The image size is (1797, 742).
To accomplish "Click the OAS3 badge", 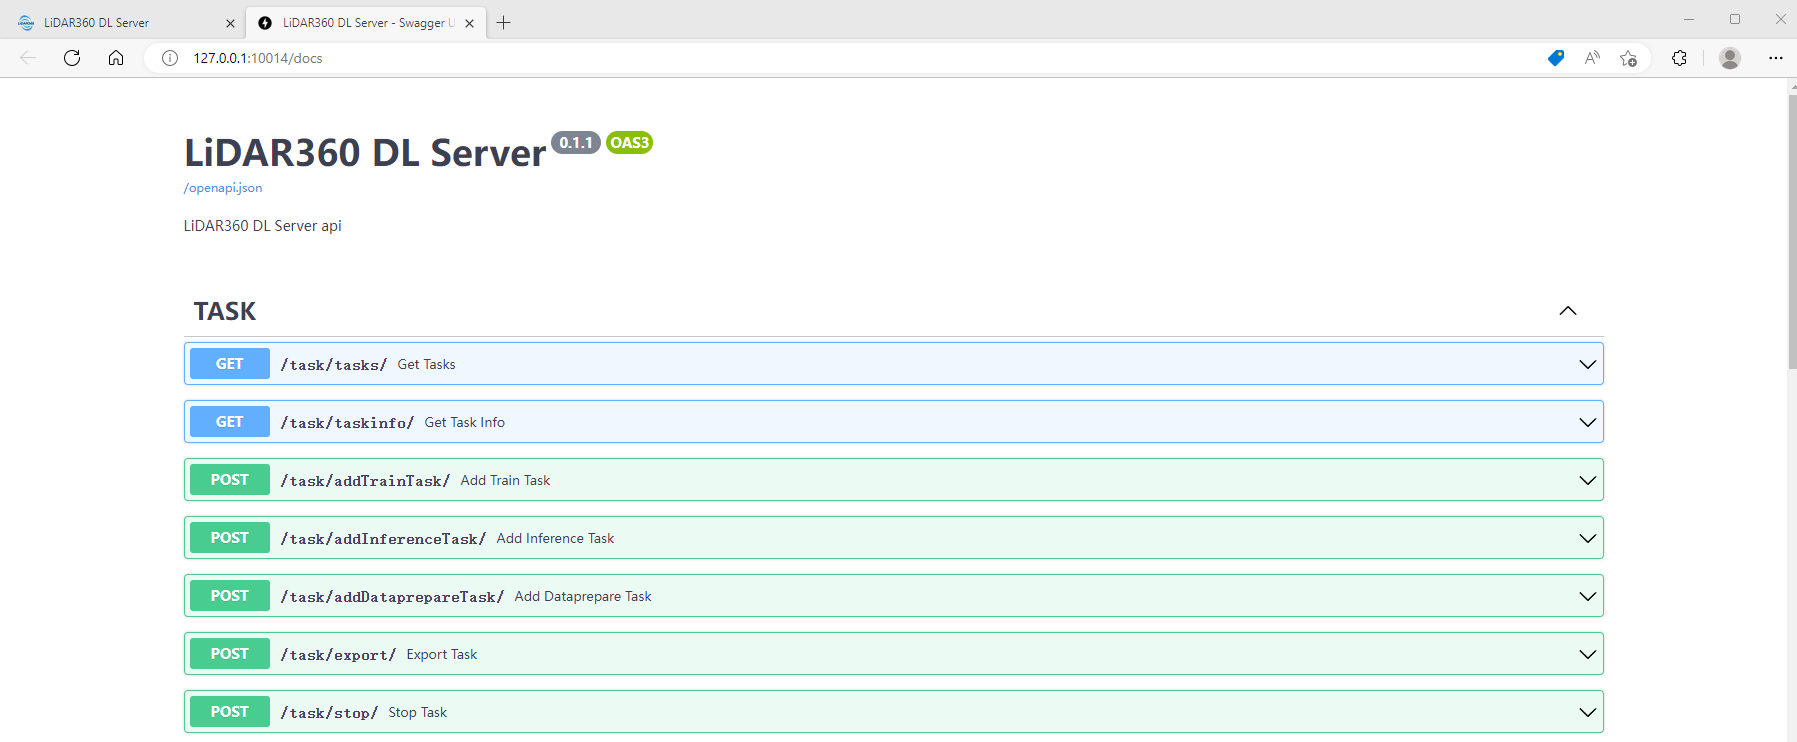I will [630, 143].
